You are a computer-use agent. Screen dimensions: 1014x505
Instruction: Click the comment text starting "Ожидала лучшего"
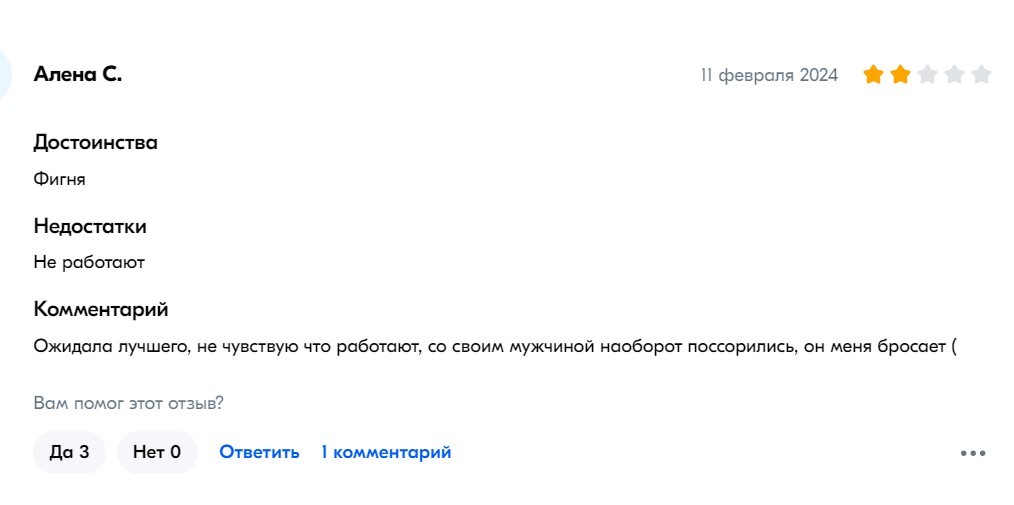point(496,347)
